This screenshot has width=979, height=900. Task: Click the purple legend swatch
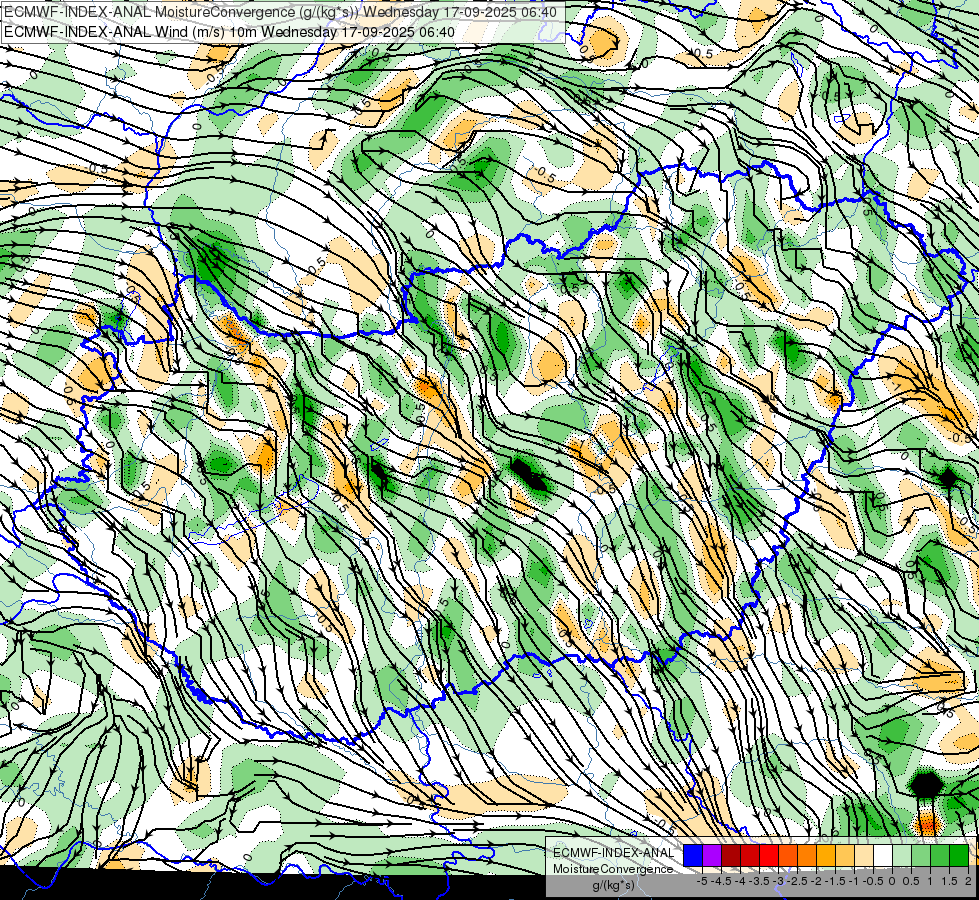[712, 856]
